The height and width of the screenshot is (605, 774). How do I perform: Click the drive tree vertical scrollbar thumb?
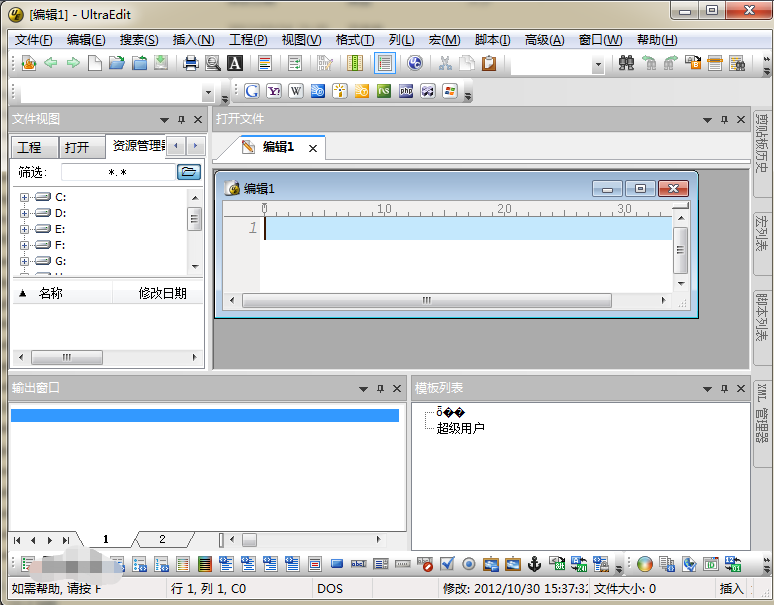194,219
